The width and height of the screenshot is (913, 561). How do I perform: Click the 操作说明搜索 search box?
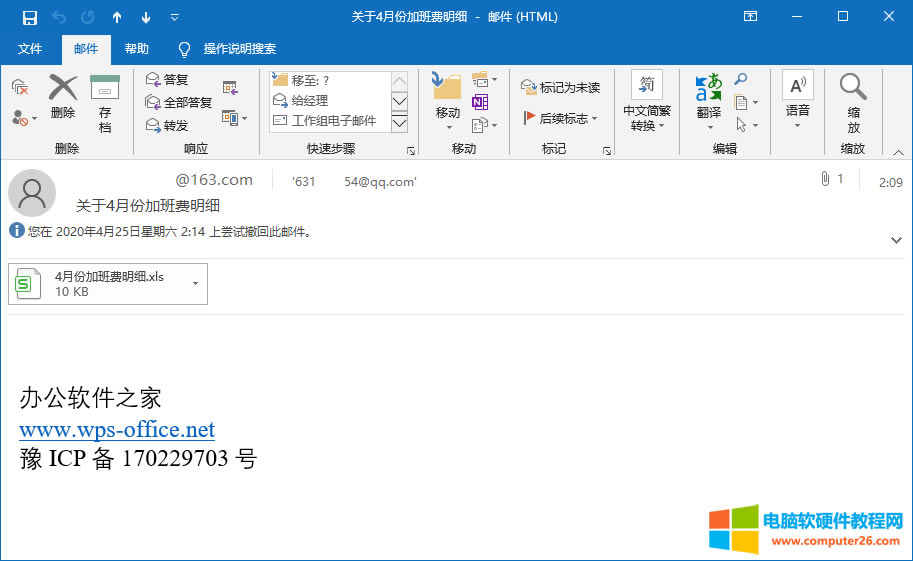click(x=240, y=49)
